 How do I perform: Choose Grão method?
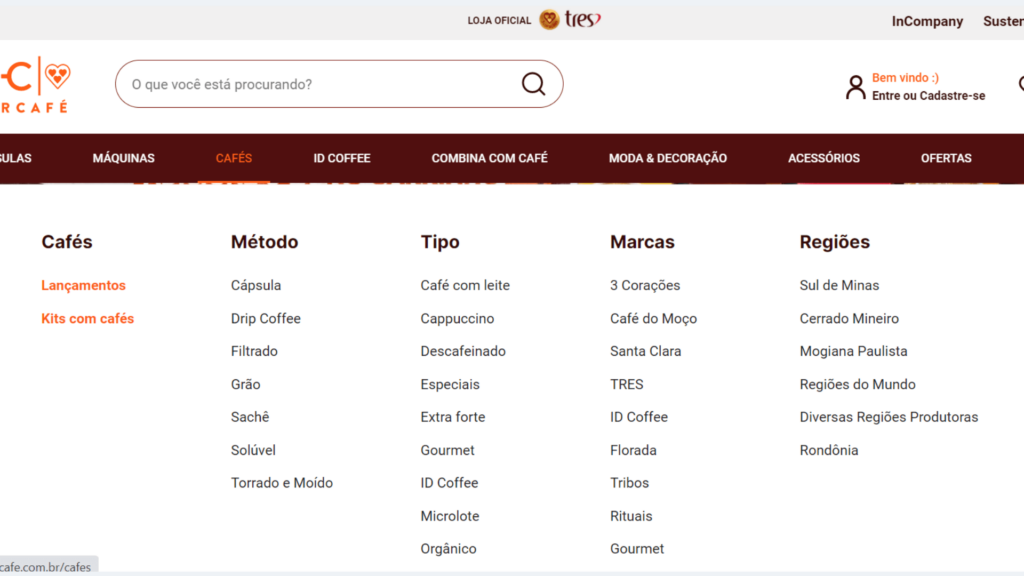coord(246,385)
